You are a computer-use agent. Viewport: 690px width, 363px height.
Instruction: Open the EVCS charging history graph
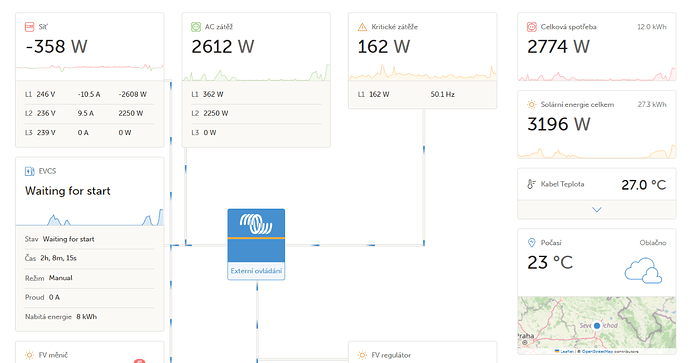coord(90,217)
